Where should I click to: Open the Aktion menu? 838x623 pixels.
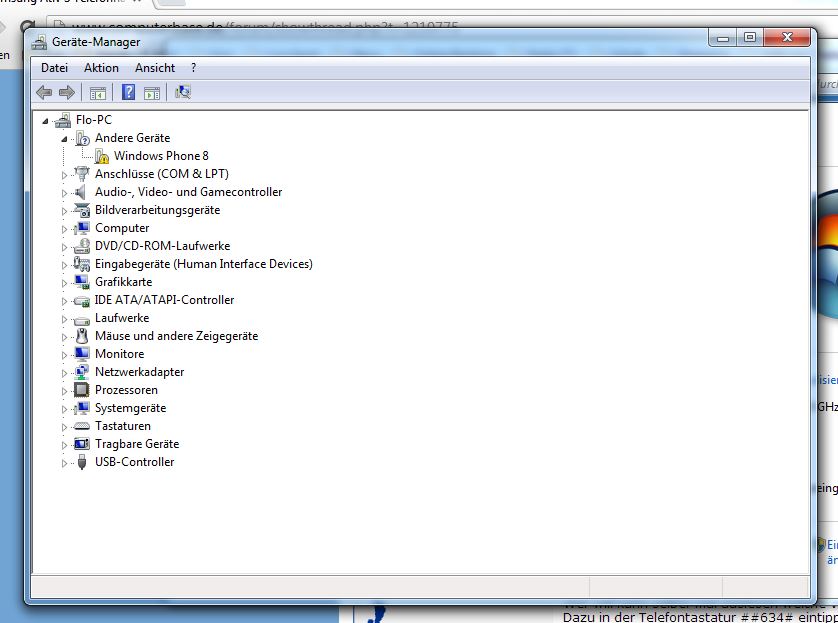pos(101,68)
